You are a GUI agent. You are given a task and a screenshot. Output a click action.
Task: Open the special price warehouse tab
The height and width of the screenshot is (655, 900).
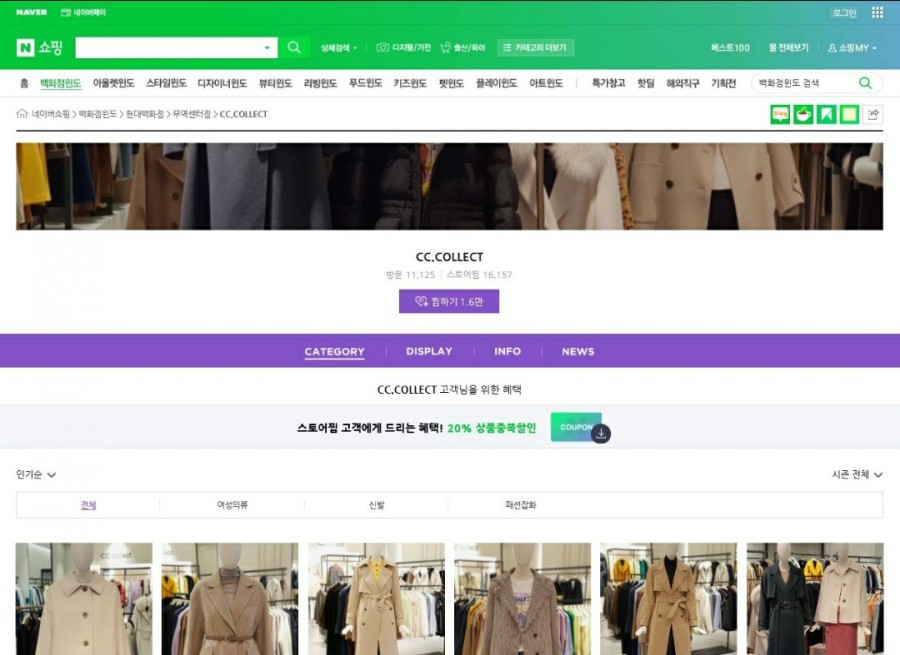pos(608,83)
